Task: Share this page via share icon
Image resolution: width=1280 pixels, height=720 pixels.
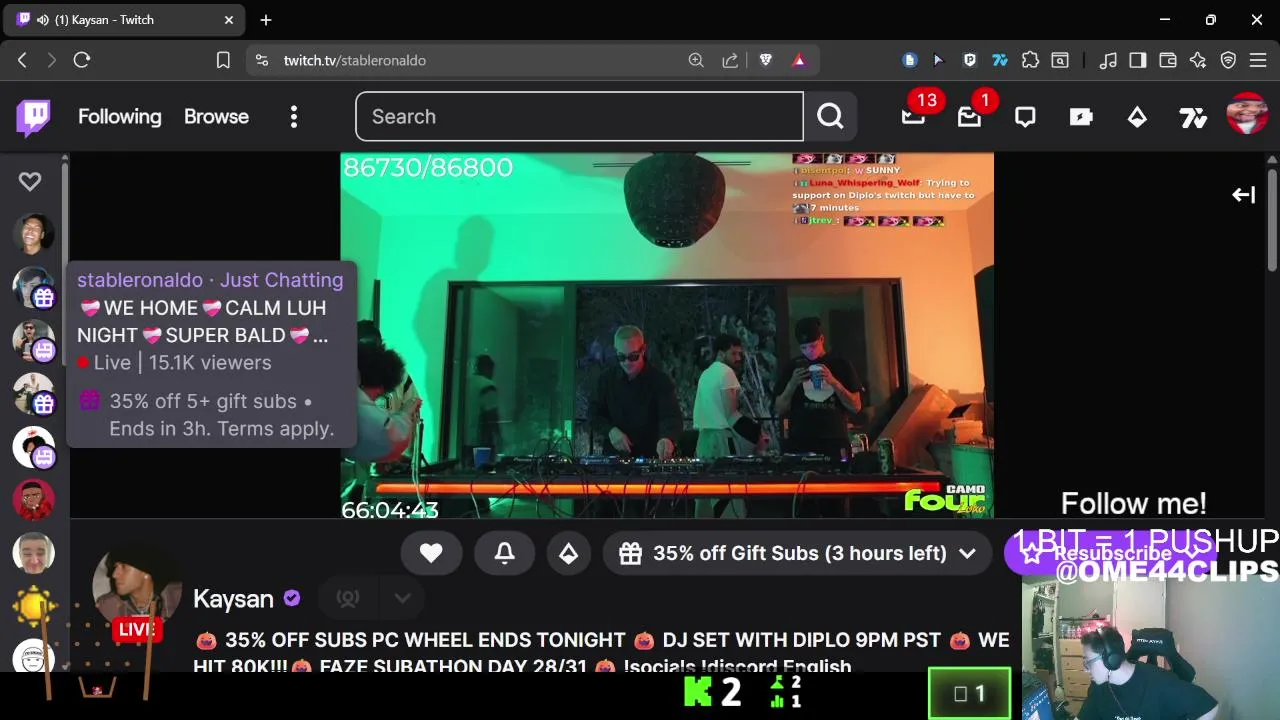Action: 730,60
